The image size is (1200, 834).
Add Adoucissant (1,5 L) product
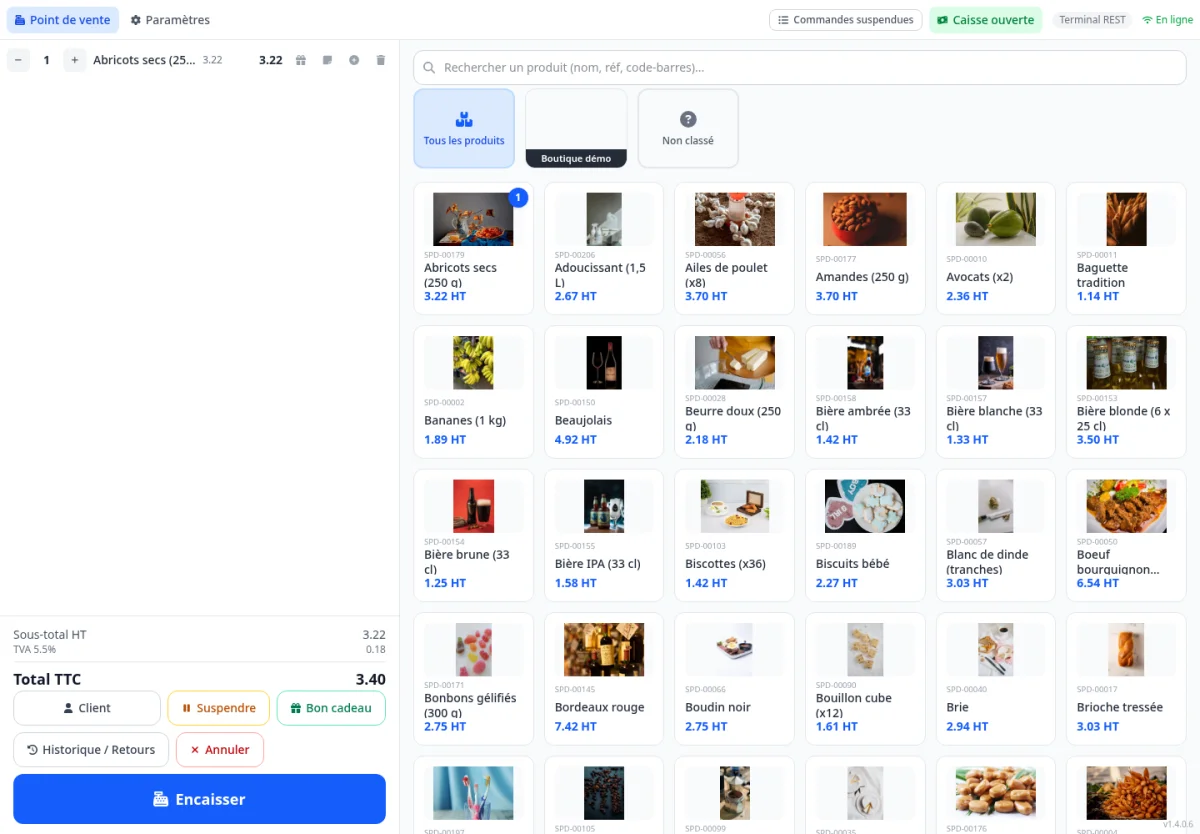pyautogui.click(x=603, y=249)
